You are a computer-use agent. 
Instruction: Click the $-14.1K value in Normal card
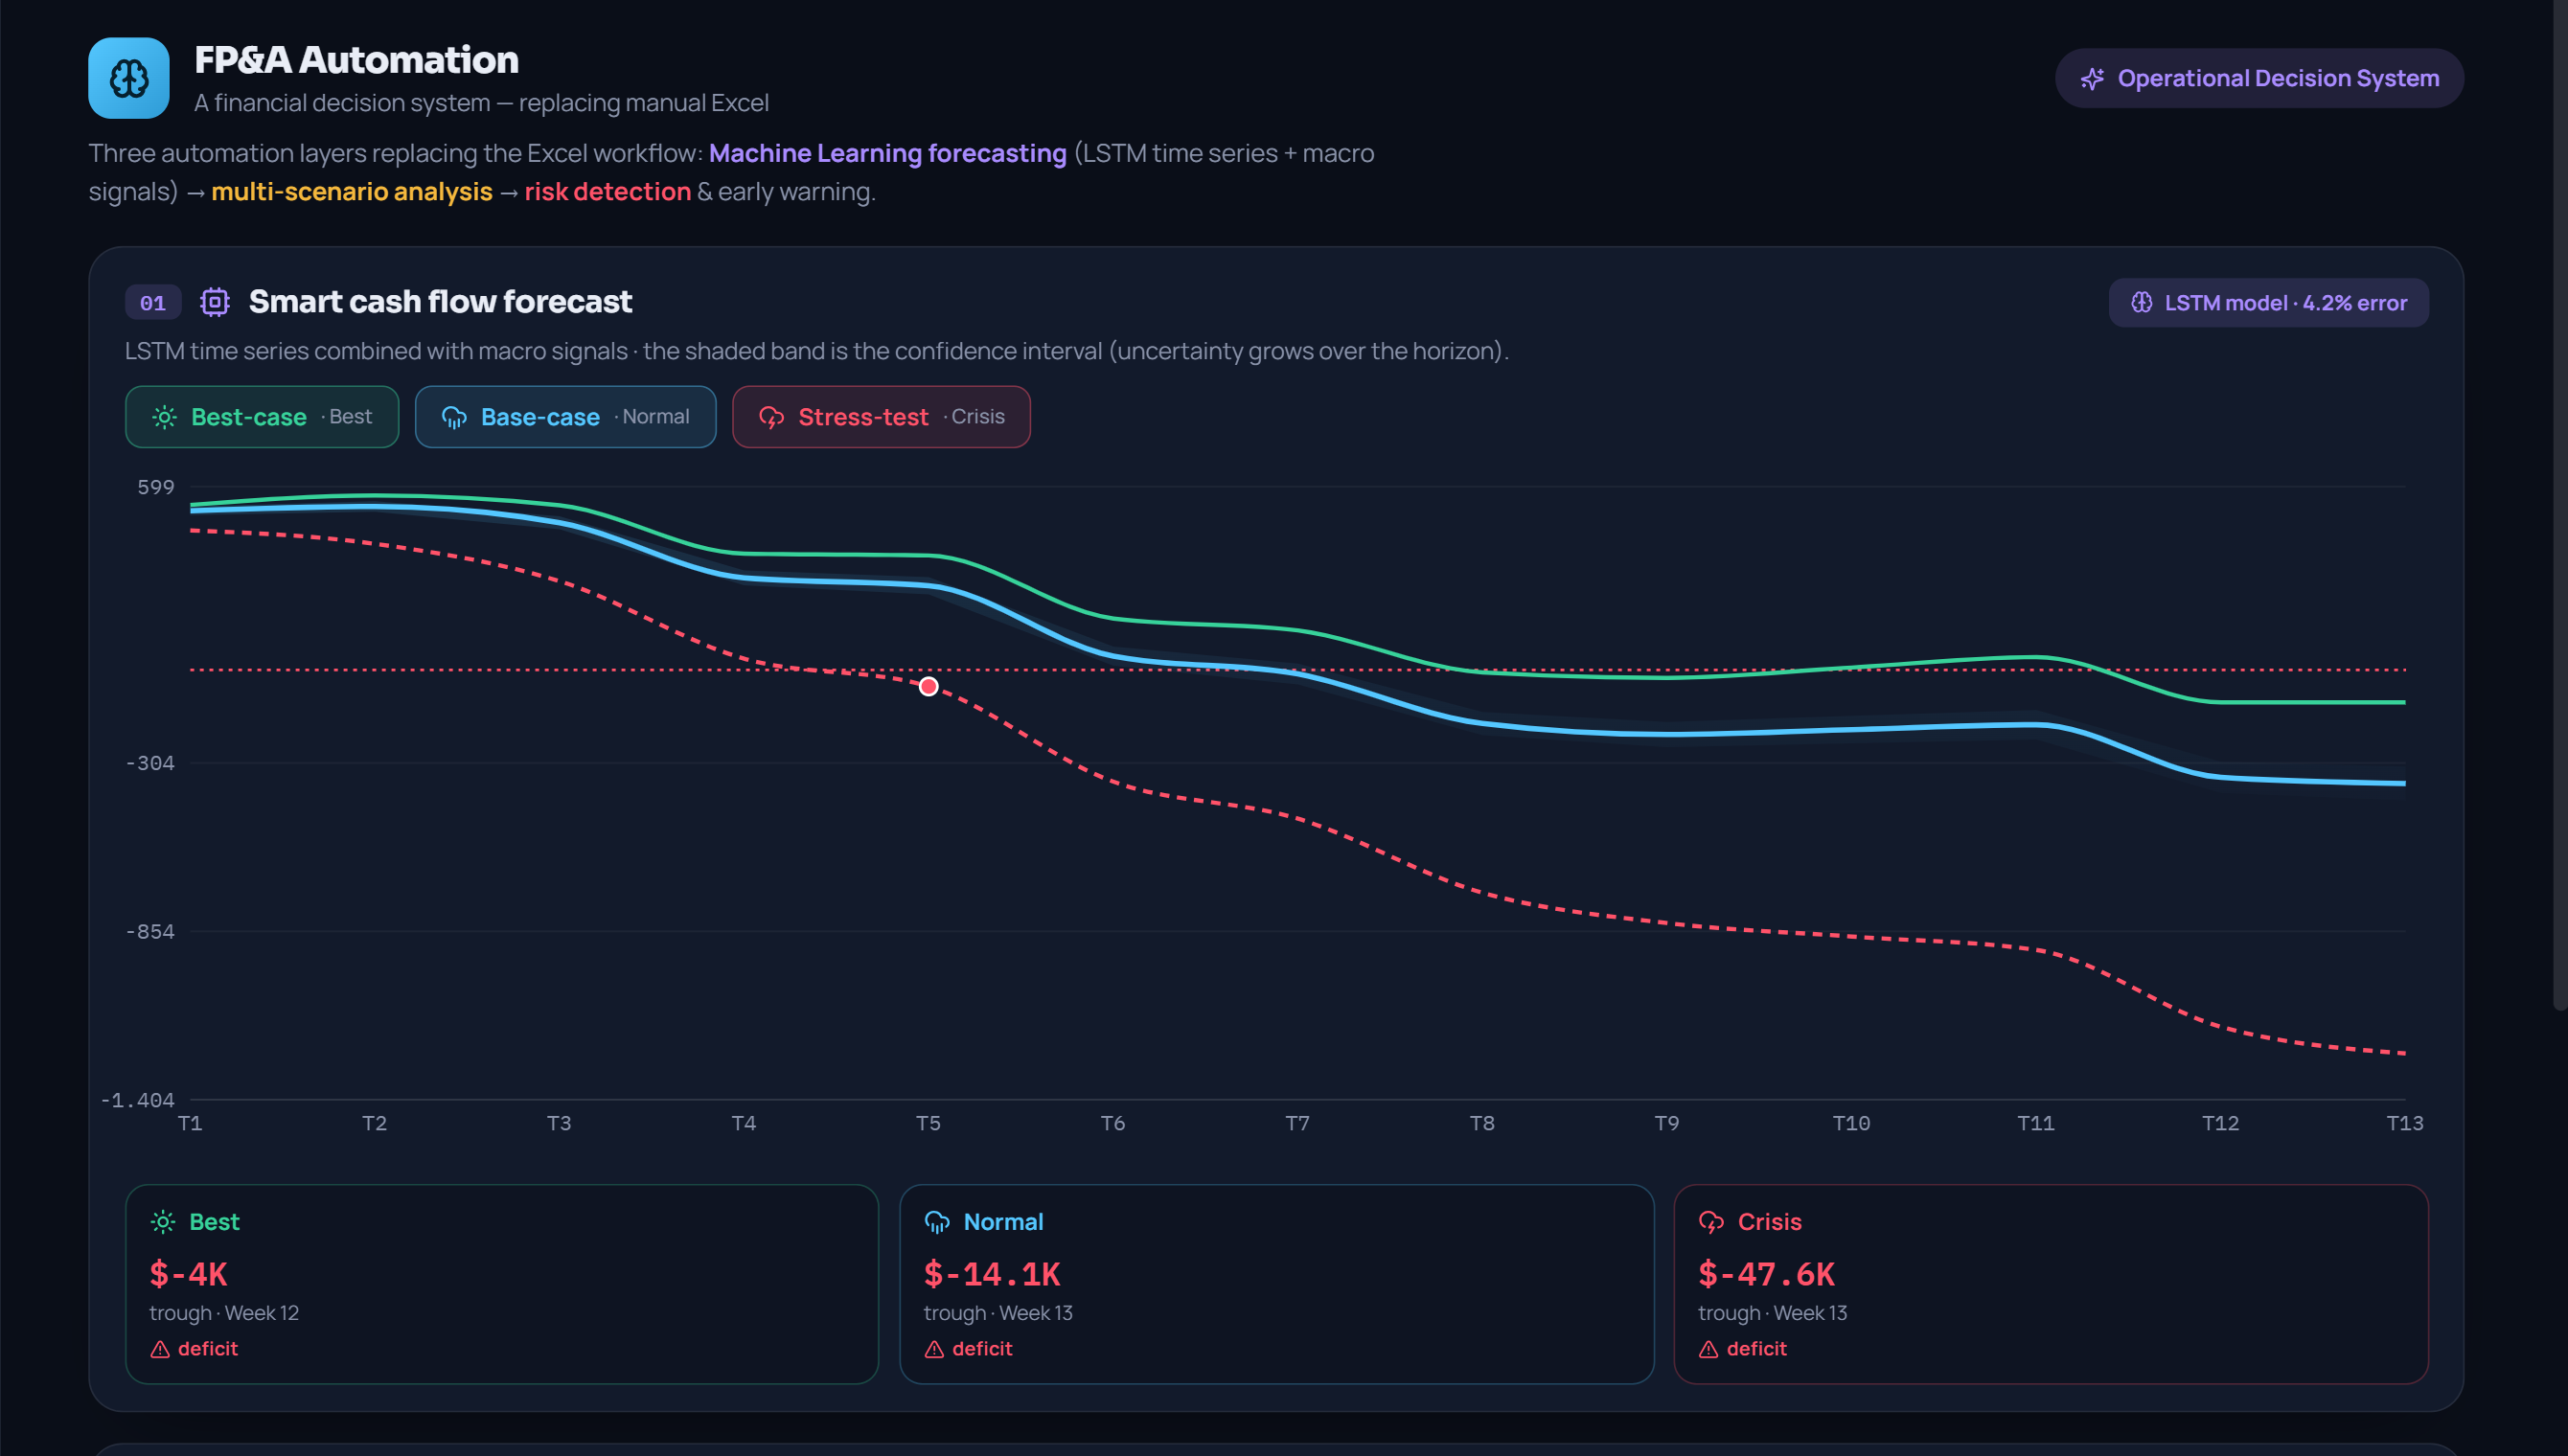tap(992, 1274)
